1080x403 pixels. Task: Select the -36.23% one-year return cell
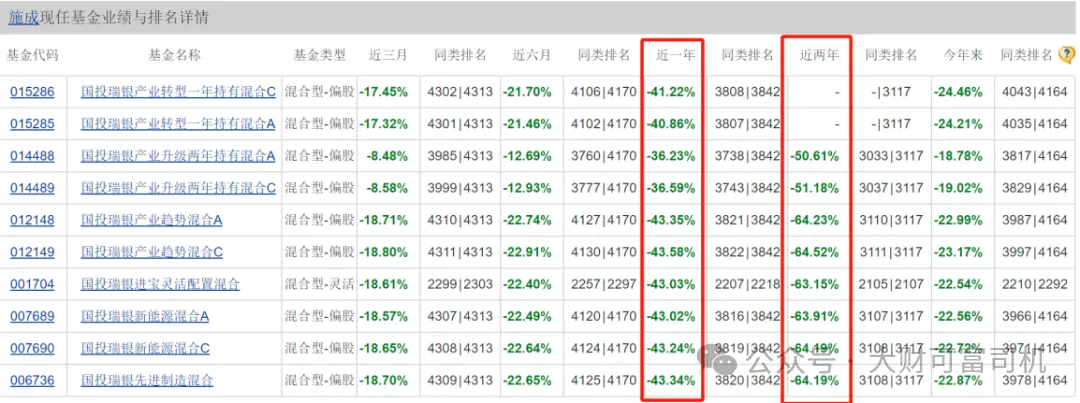670,156
